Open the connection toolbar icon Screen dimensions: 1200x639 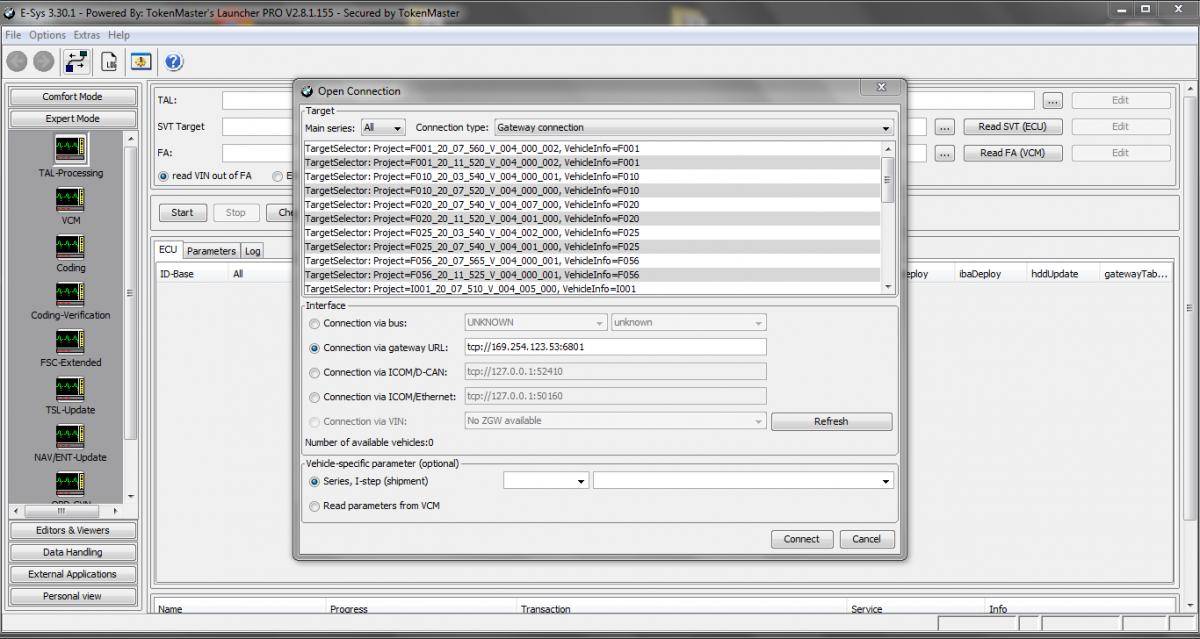point(76,62)
